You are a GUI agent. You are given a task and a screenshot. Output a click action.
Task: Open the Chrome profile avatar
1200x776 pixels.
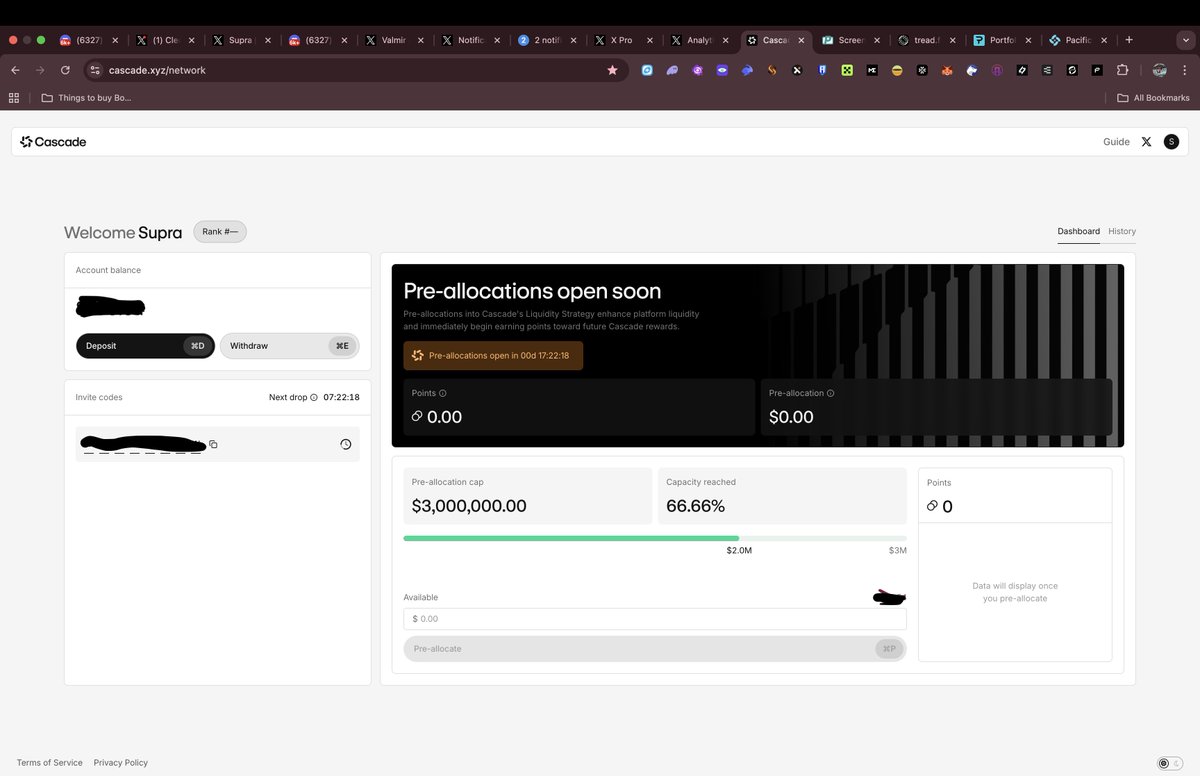(x=1160, y=70)
